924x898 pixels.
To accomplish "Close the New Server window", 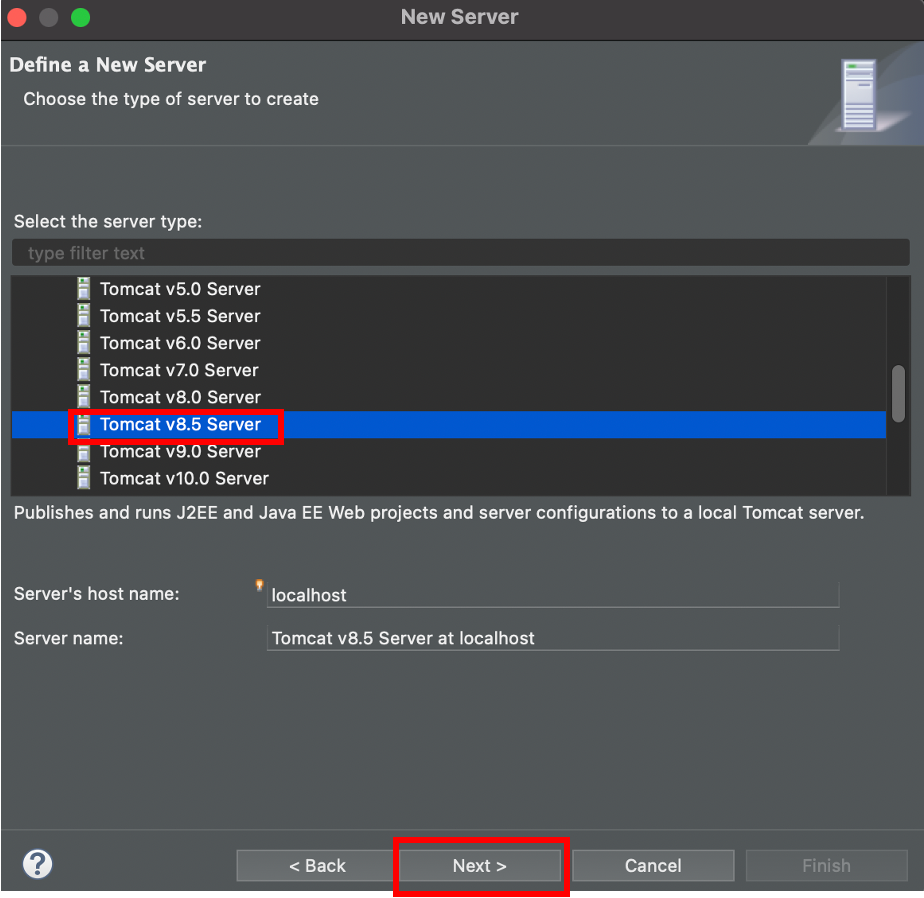I will tap(17, 17).
